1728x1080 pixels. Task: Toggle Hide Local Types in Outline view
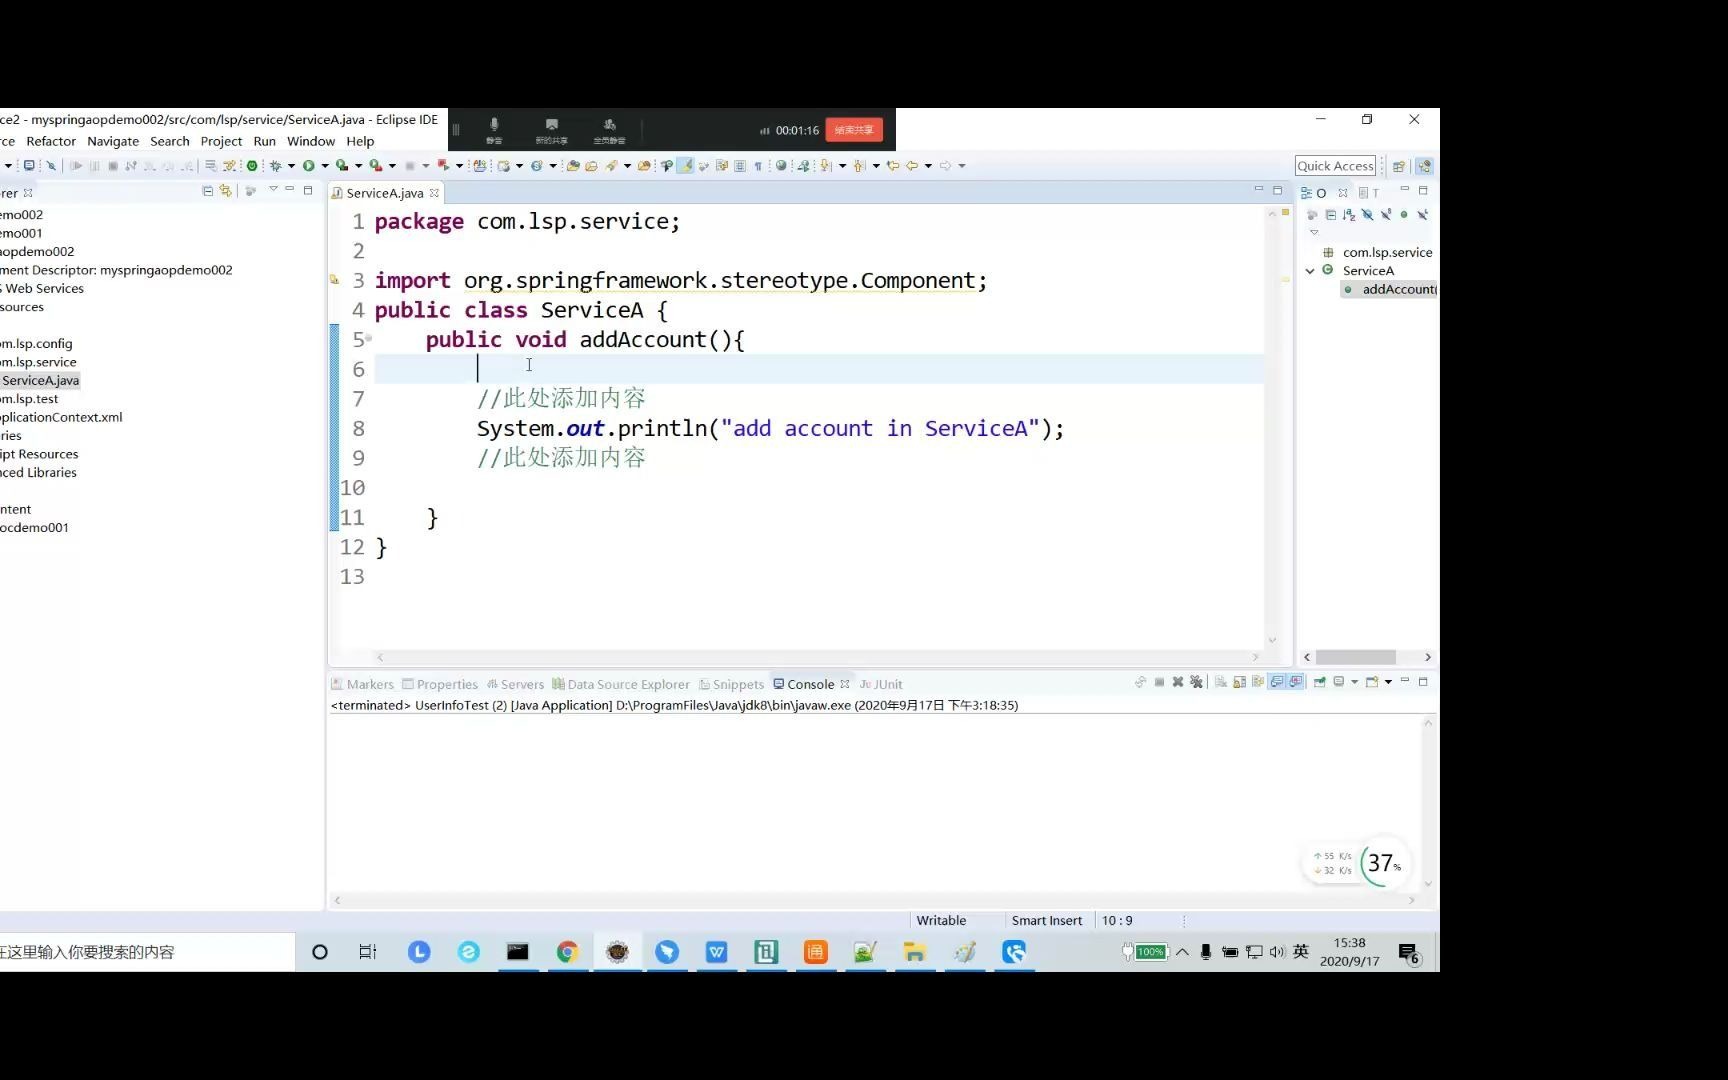pos(1423,215)
